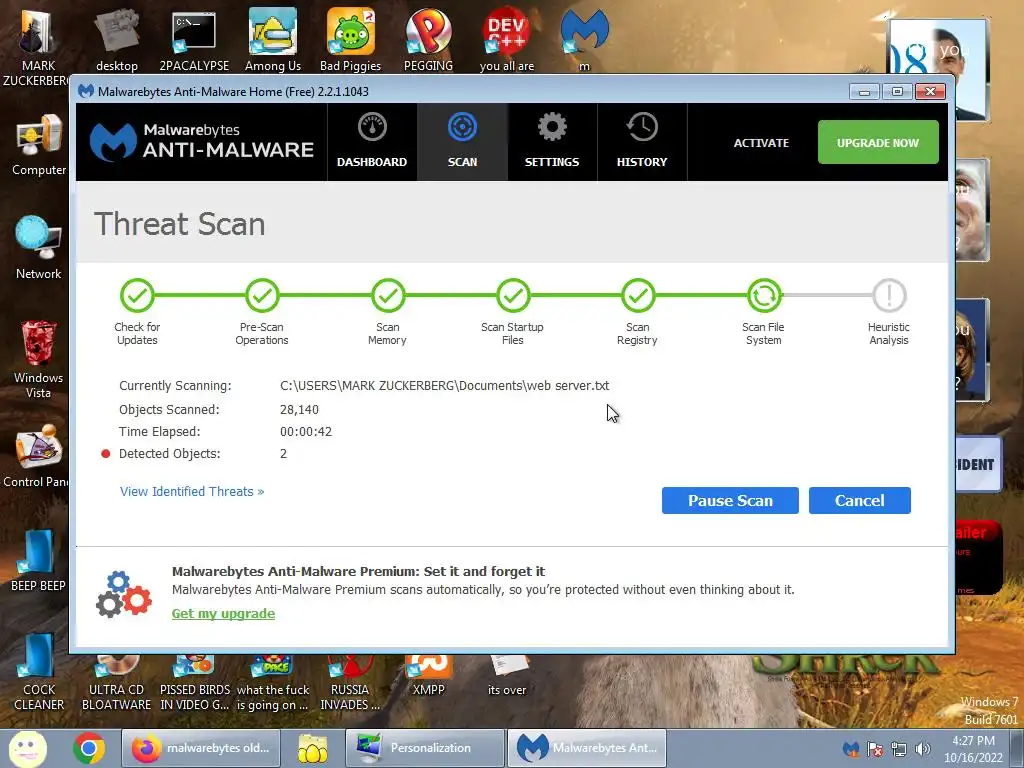
Task: Select the BEEP BEEP desktop shortcut
Action: 38,560
